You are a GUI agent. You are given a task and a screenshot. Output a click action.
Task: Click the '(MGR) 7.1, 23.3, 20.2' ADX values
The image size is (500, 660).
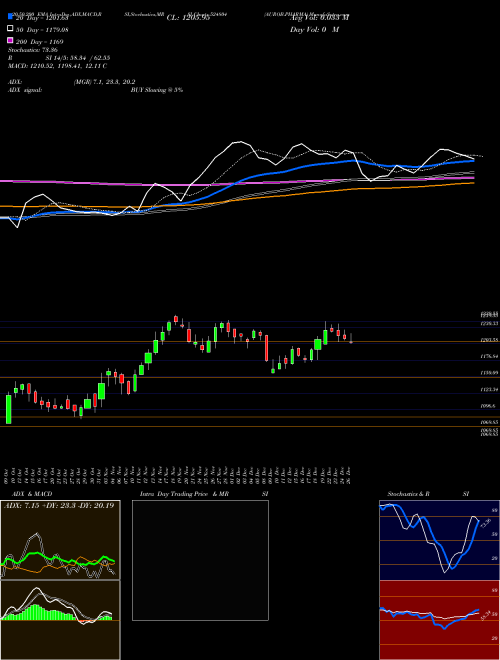(104, 82)
